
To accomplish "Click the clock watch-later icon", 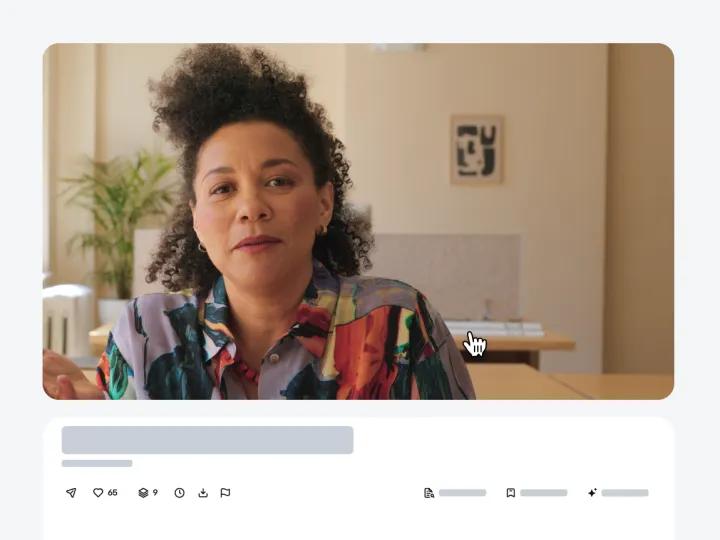I will (180, 493).
